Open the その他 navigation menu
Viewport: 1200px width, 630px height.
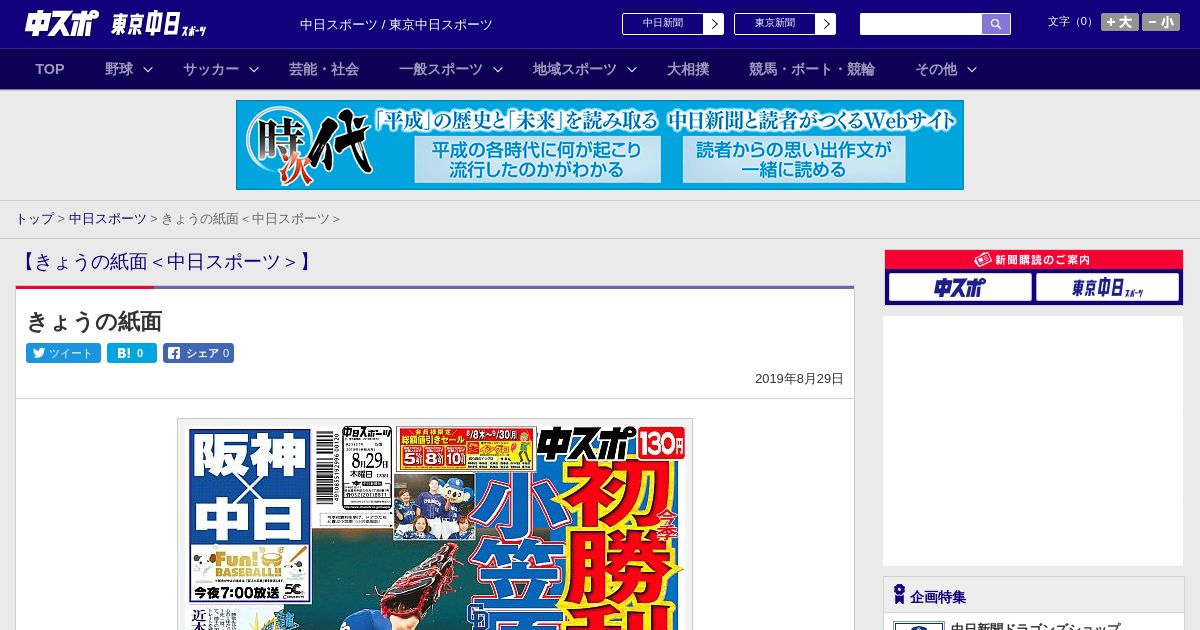[x=936, y=69]
